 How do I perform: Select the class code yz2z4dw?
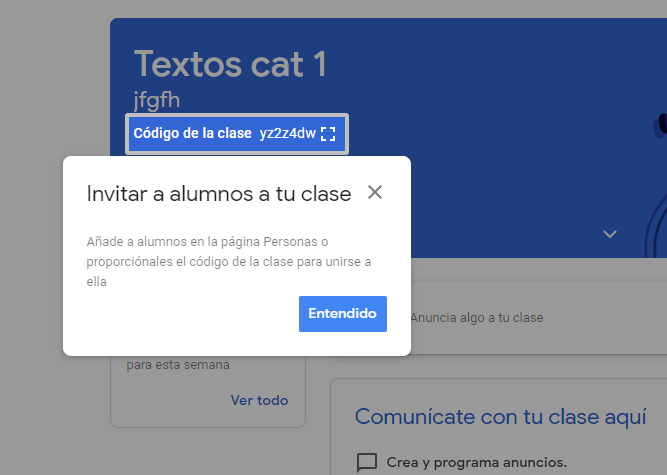287,134
